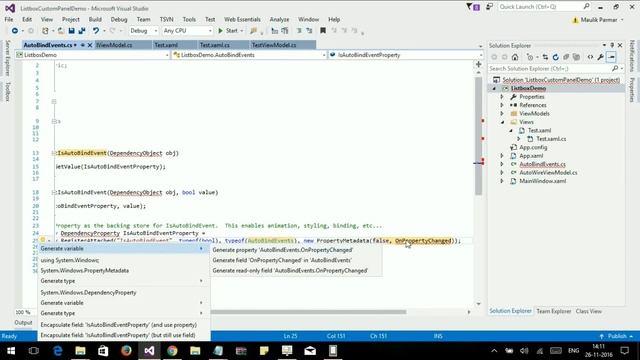Click the Start debugging button
Screen dimensions: 640x360
[x=228, y=31]
